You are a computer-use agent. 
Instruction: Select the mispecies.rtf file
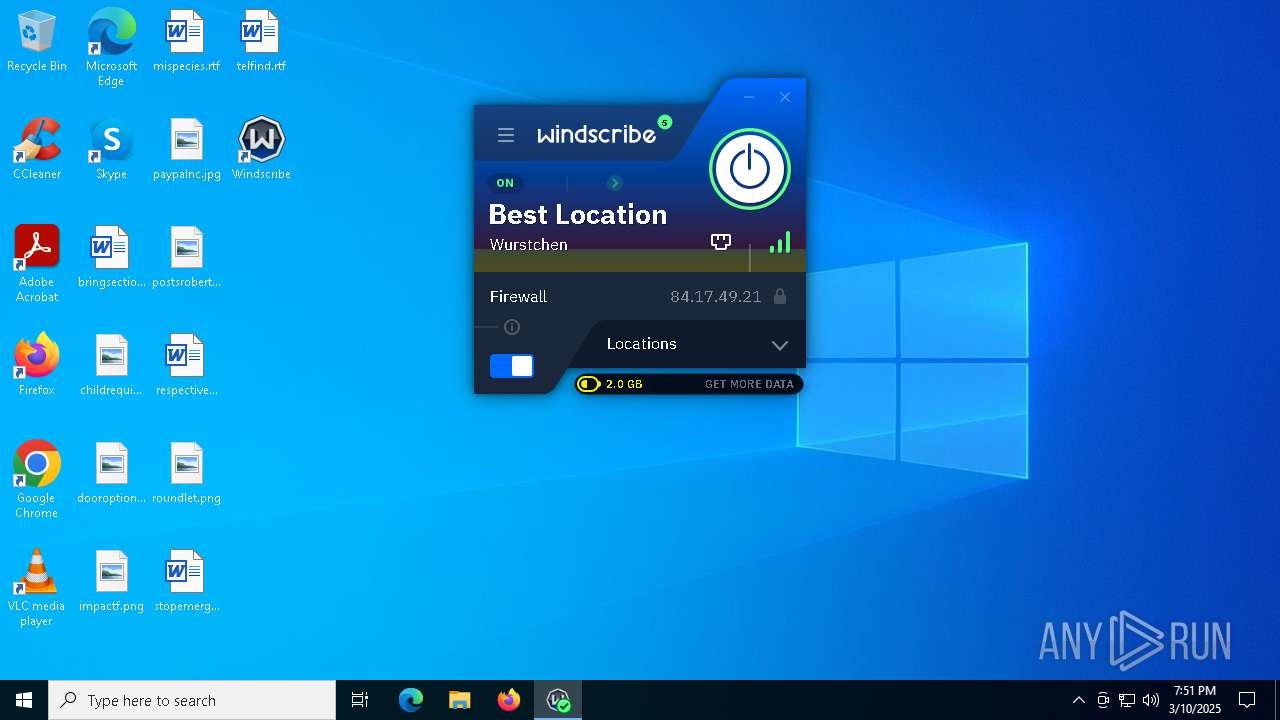pyautogui.click(x=186, y=42)
